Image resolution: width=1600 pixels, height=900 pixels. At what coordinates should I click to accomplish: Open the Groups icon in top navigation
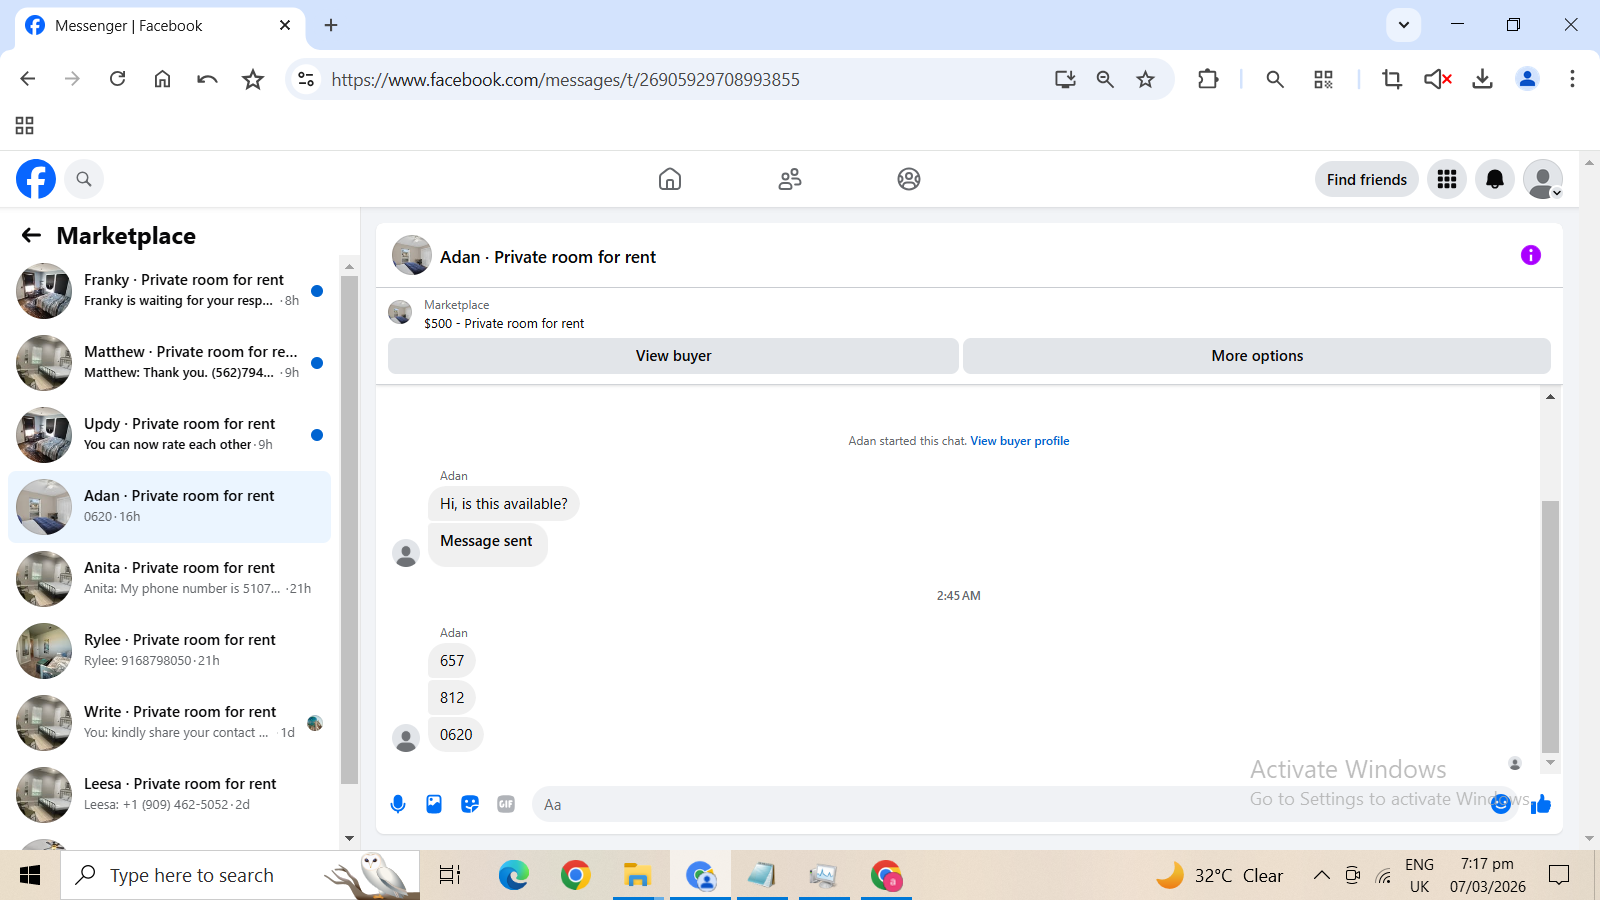[x=909, y=179]
